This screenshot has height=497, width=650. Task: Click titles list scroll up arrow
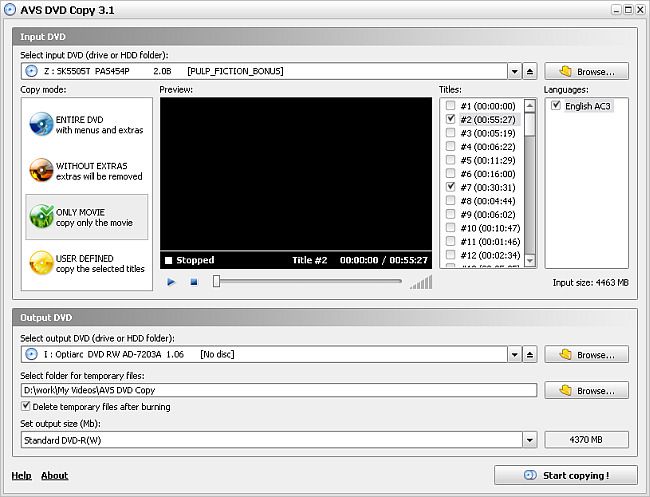coord(529,106)
